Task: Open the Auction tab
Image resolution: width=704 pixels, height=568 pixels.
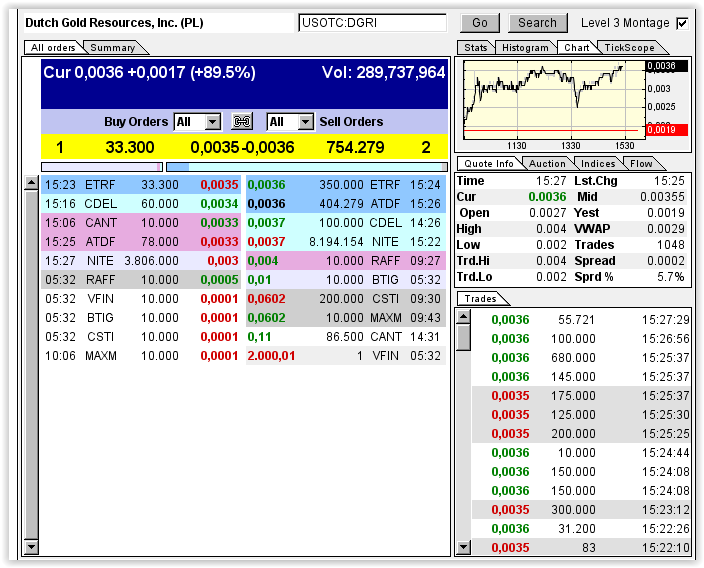Action: point(547,164)
